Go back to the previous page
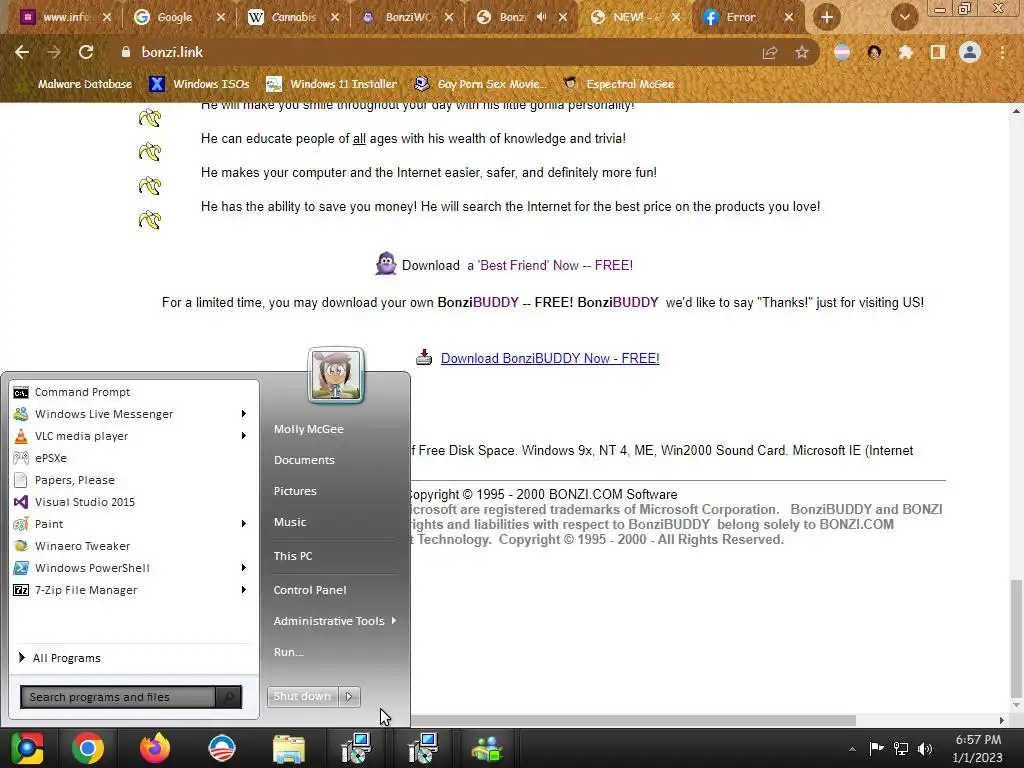 (22, 52)
